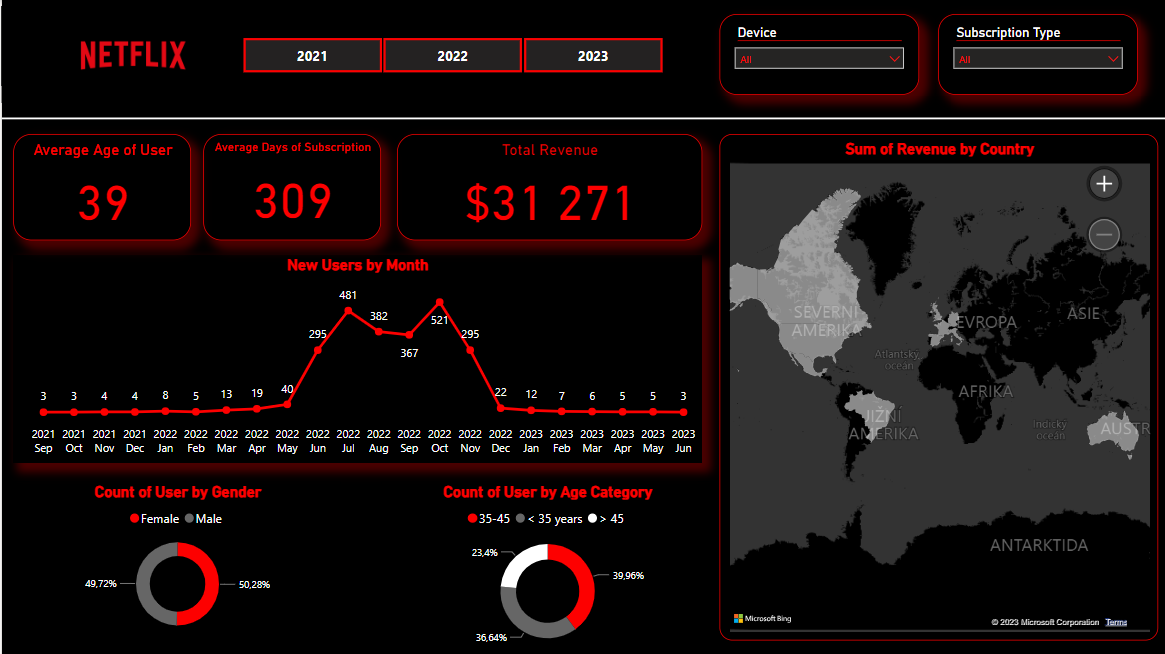Click the 295 data point for 2022 Jun
1165x654 pixels.
tap(317, 350)
